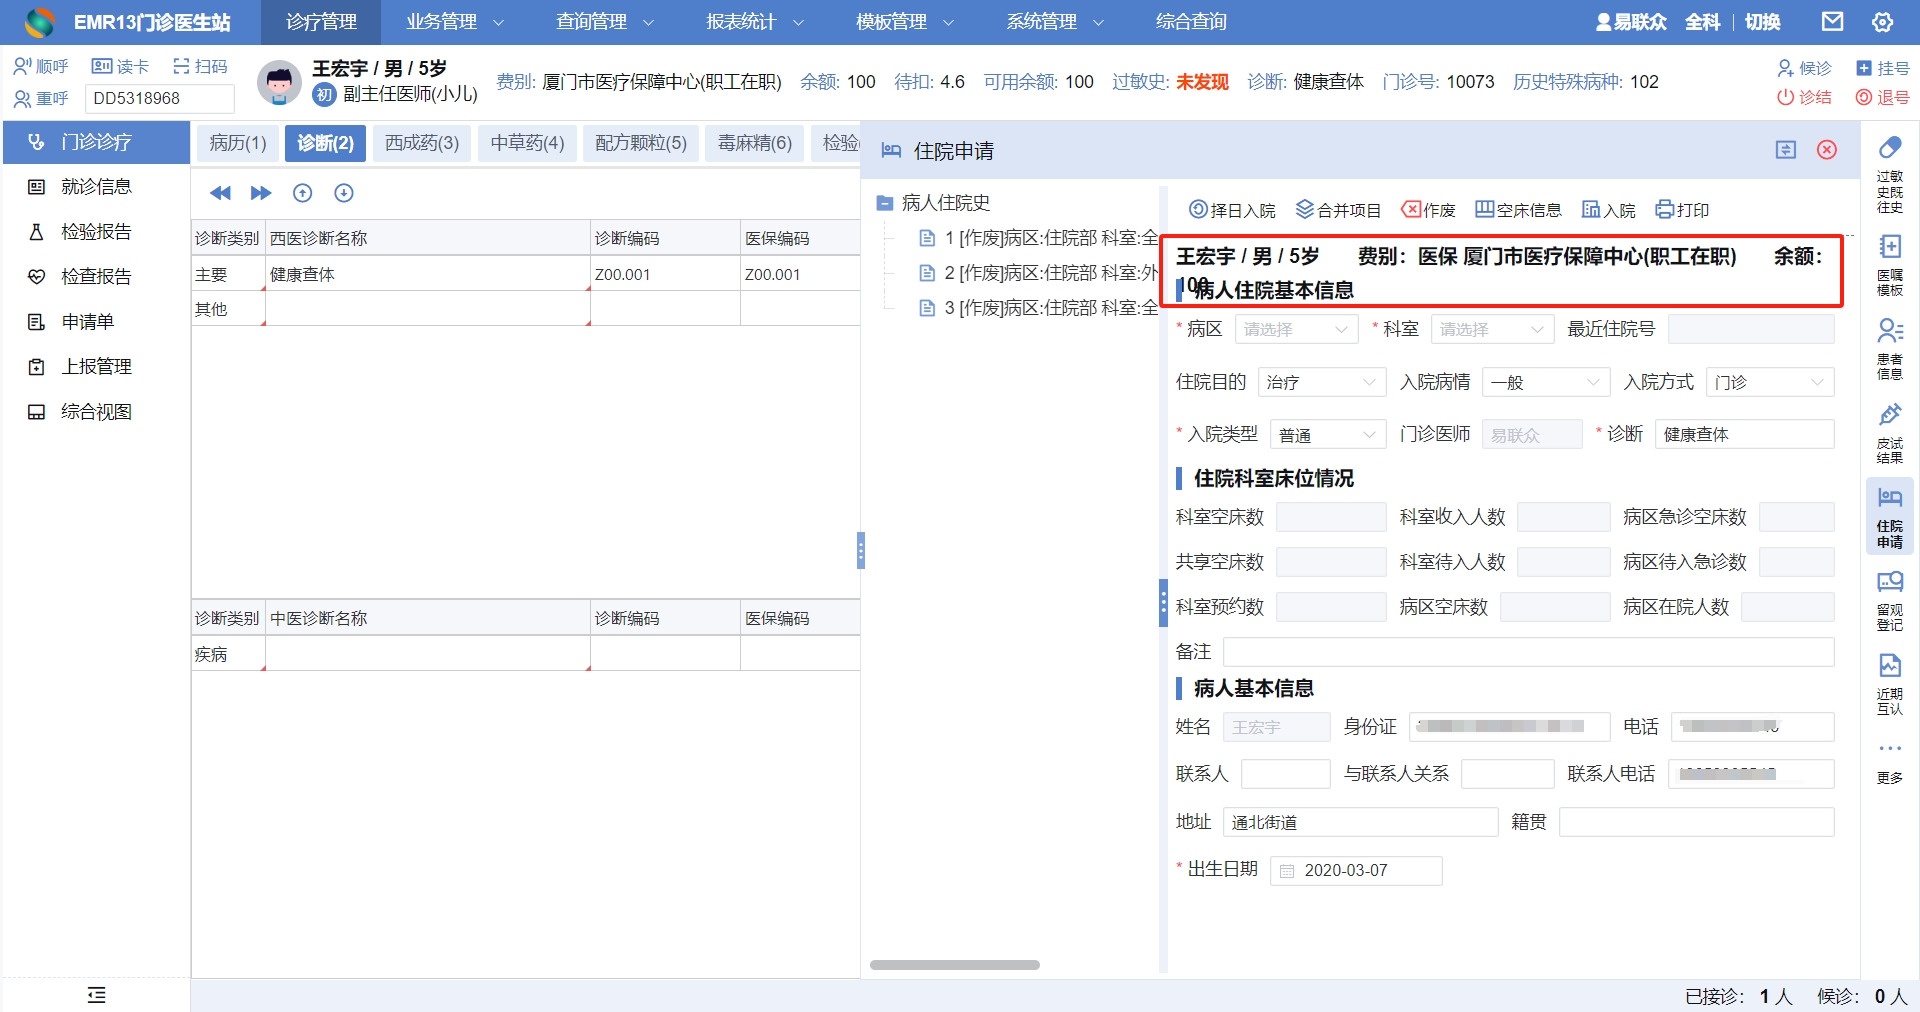Screen dimensions: 1920x1012
Task: Open the 入院方式 dropdown
Action: [1770, 382]
